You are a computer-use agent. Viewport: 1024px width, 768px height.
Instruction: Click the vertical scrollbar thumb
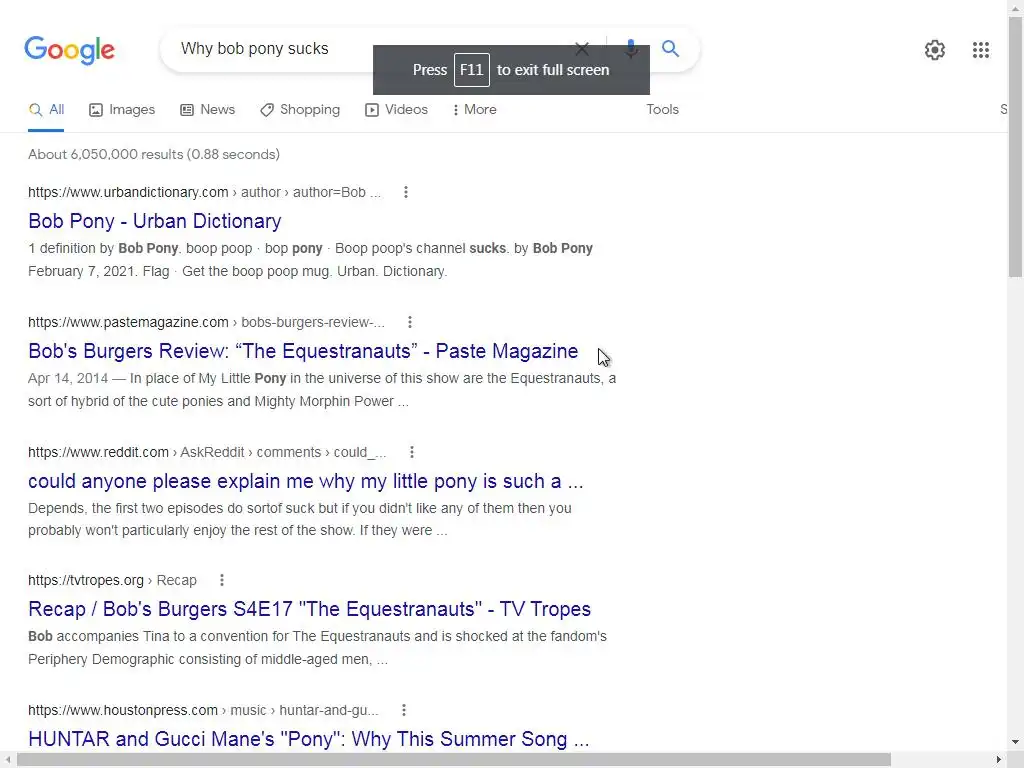[1016, 147]
